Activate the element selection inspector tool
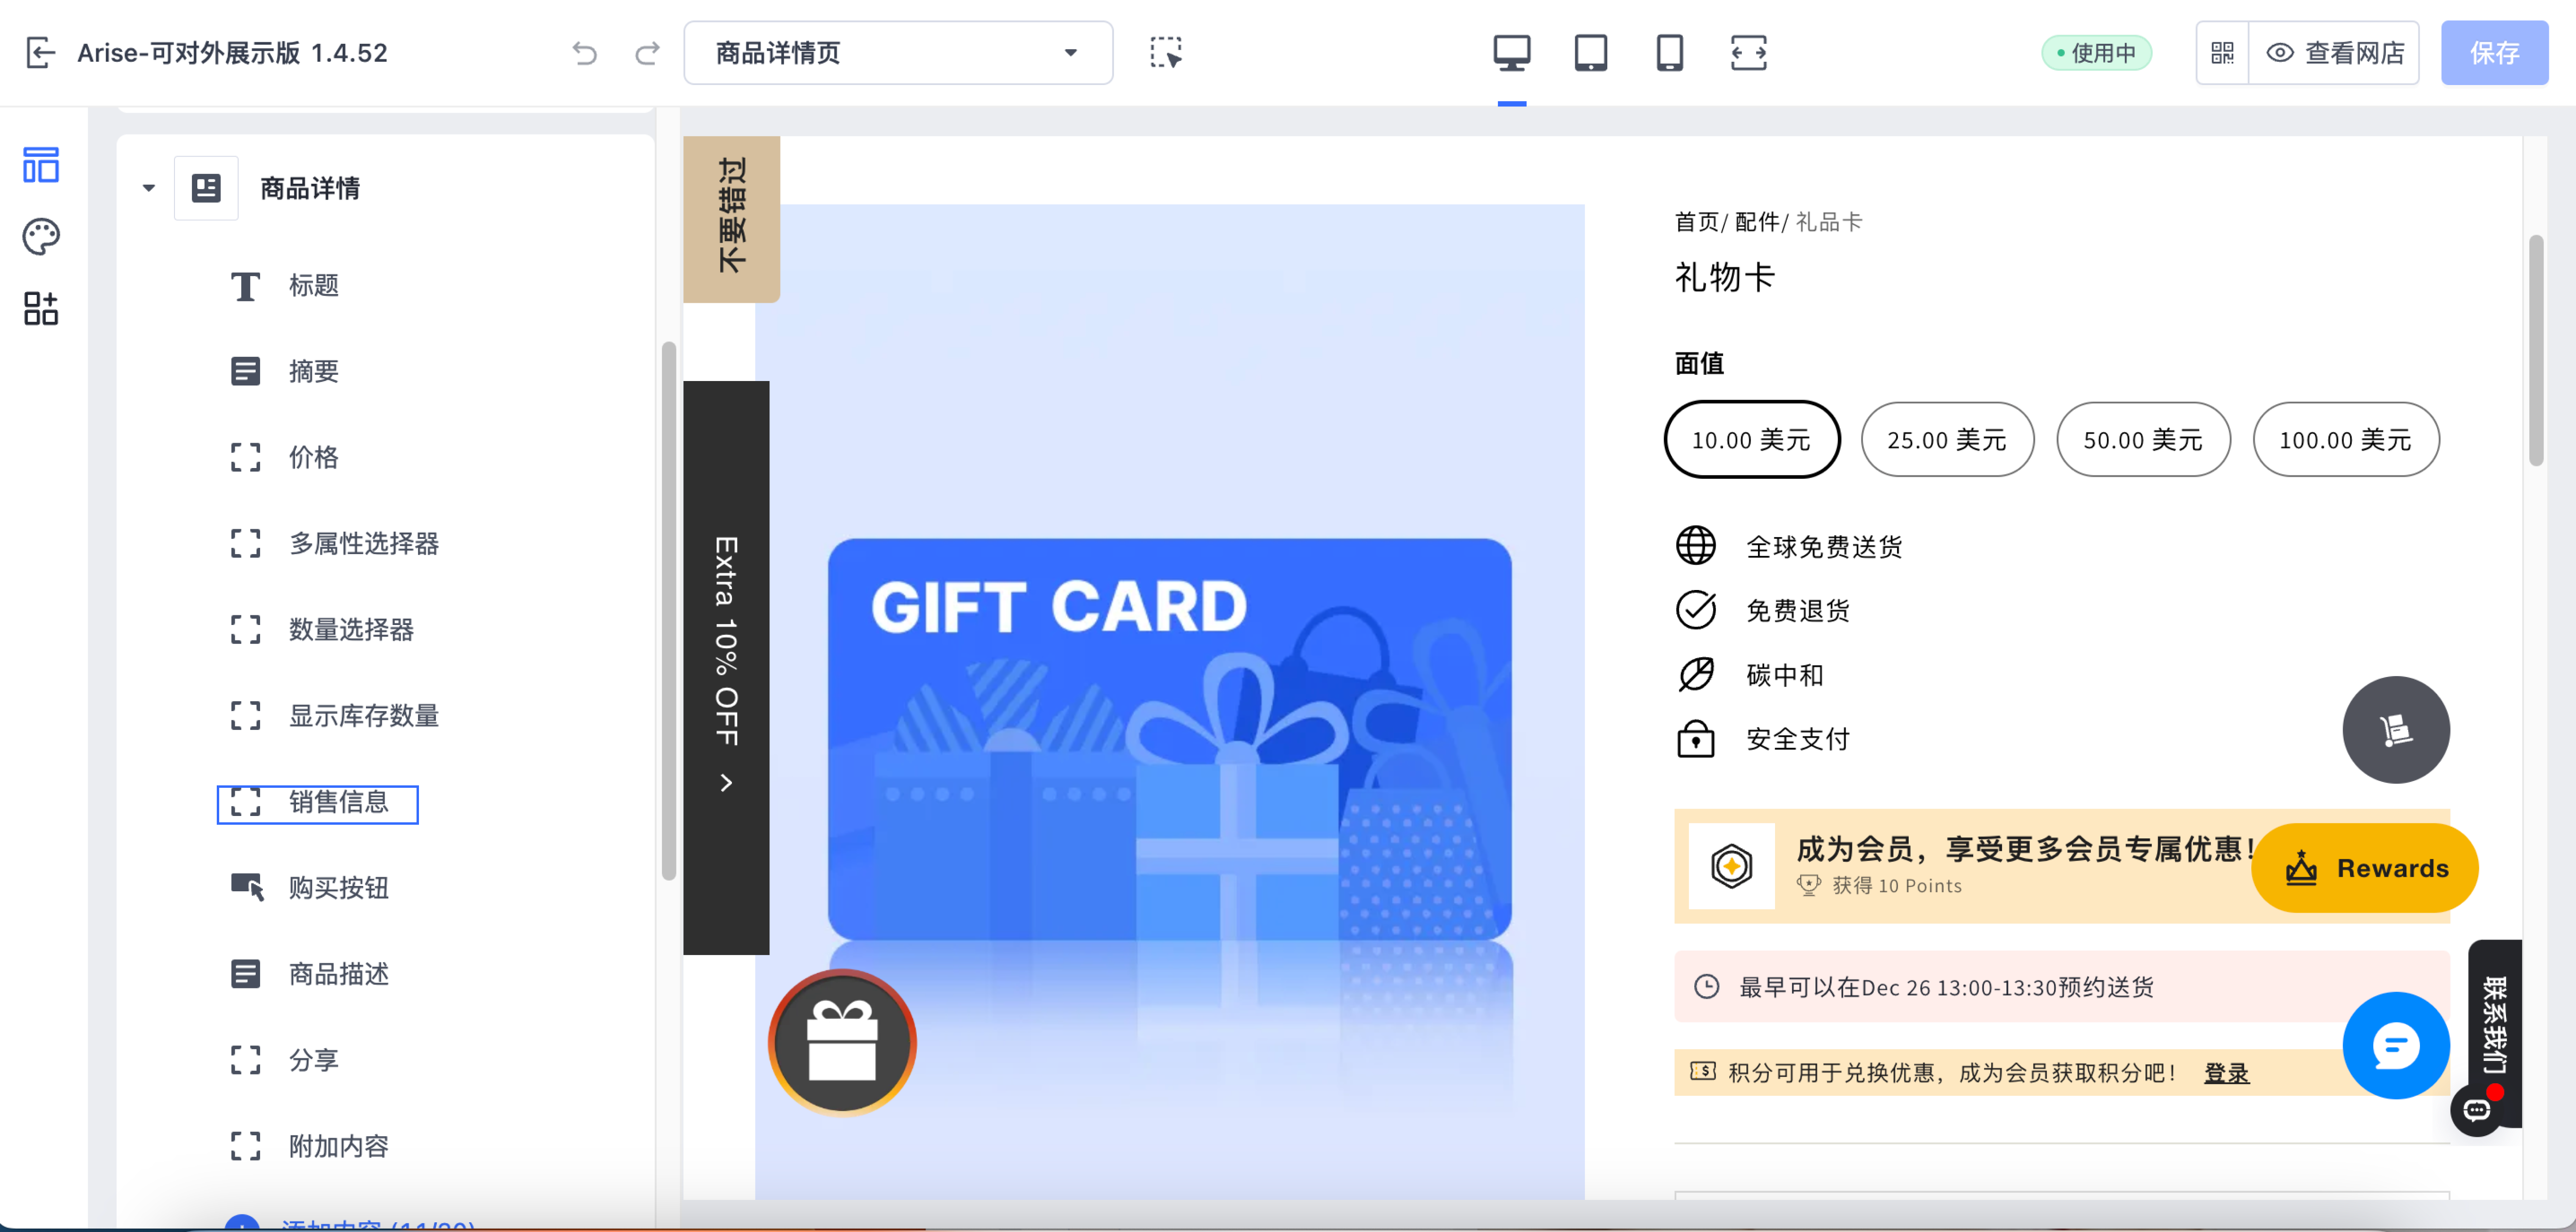This screenshot has height=1232, width=2576. click(1165, 53)
